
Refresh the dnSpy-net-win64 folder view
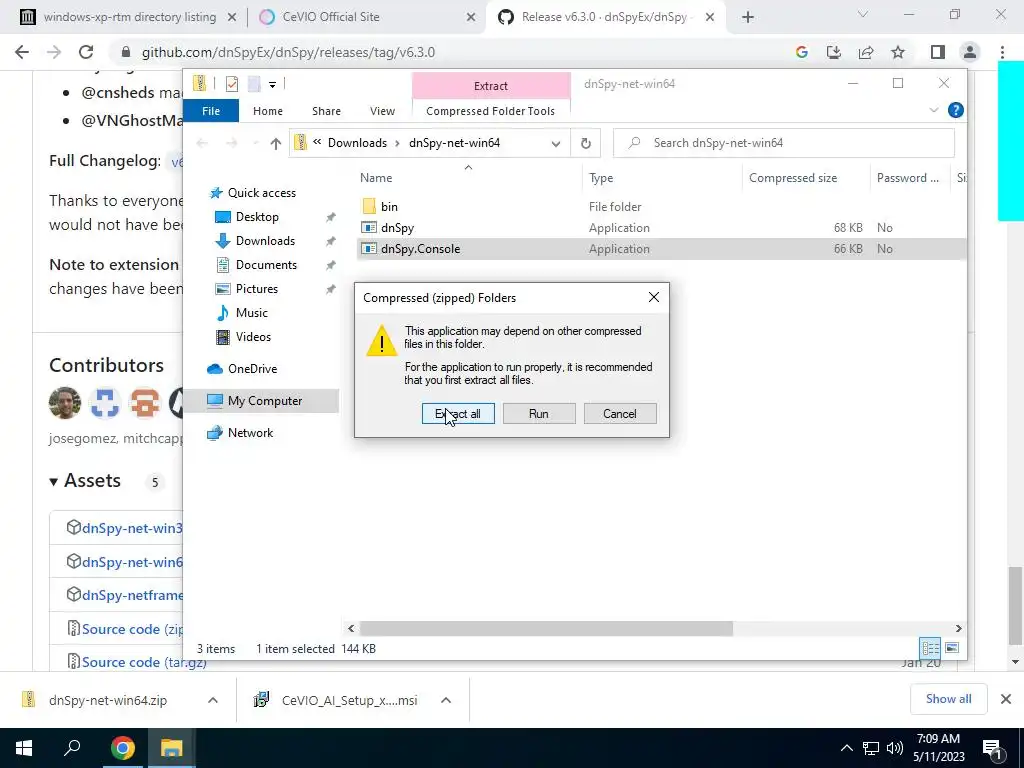[586, 143]
